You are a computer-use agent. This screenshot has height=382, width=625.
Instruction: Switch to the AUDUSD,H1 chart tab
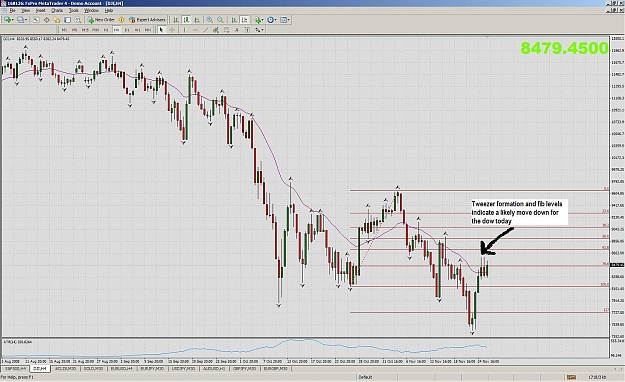[x=214, y=369]
